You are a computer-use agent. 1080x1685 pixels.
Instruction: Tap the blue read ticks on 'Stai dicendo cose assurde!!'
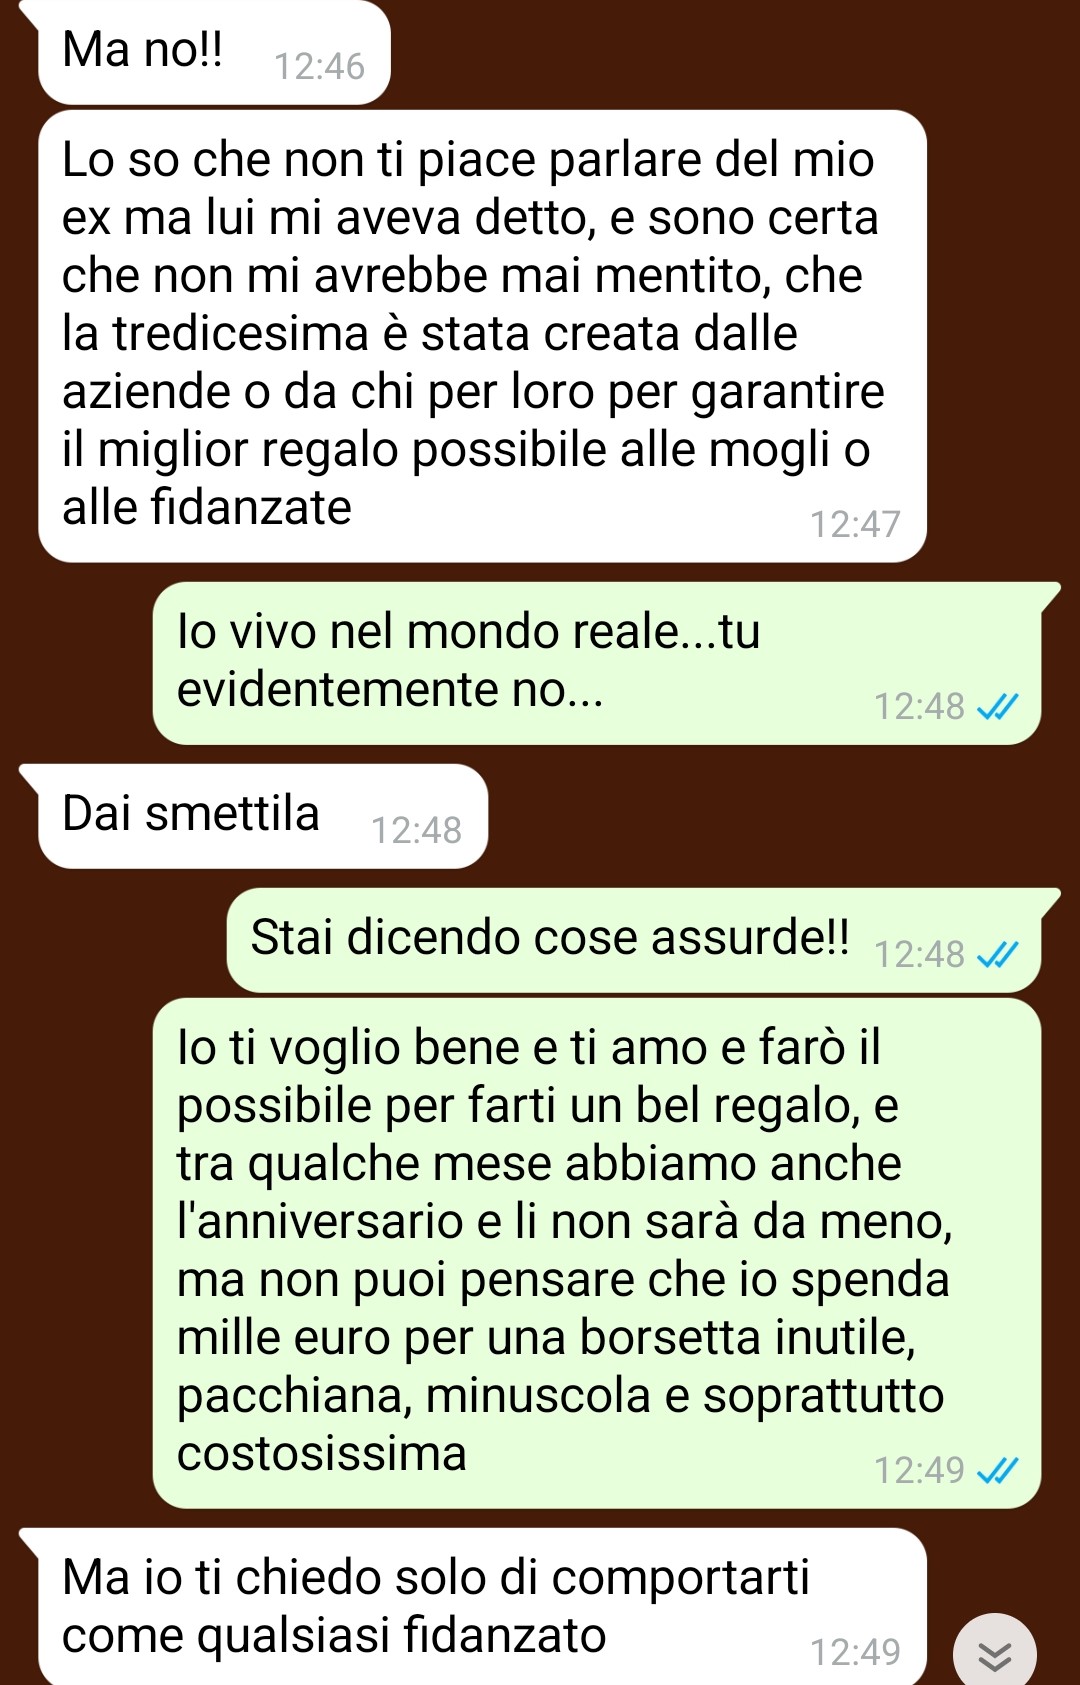pyautogui.click(x=997, y=955)
